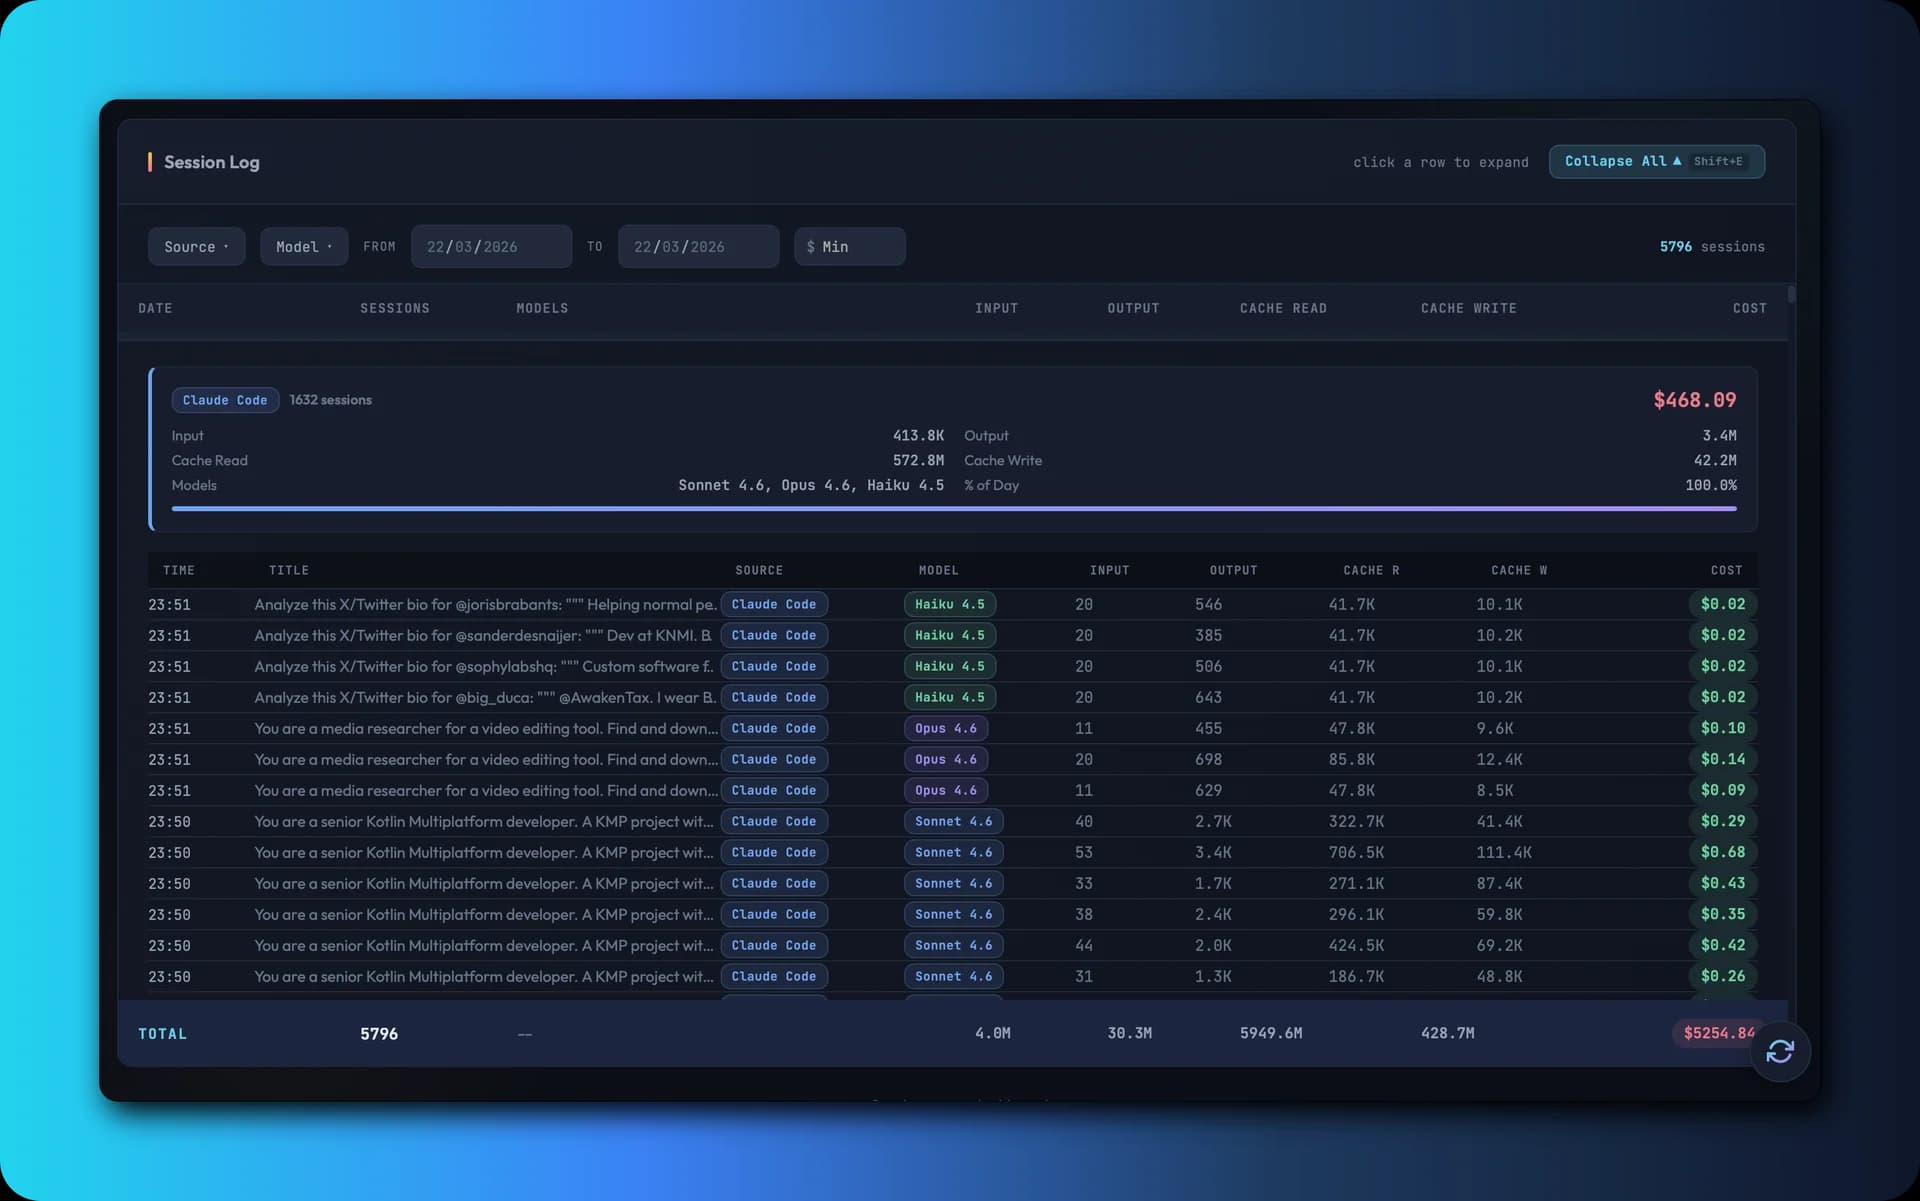
Task: Select the Haiku 4.5 model badge
Action: click(949, 604)
